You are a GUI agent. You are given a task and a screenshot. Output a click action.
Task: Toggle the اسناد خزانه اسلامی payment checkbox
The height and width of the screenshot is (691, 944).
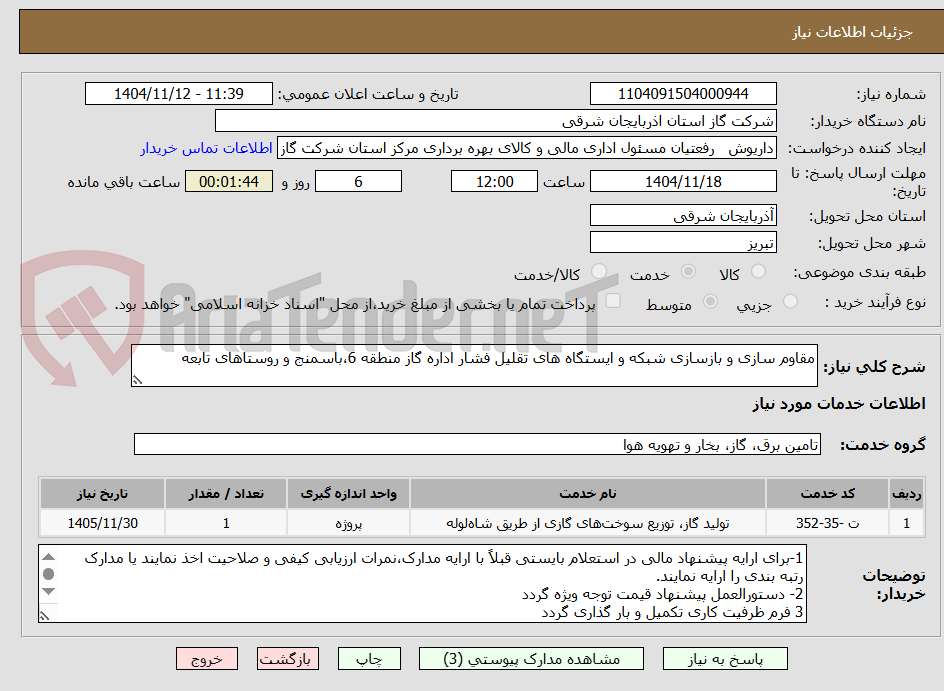pyautogui.click(x=613, y=300)
